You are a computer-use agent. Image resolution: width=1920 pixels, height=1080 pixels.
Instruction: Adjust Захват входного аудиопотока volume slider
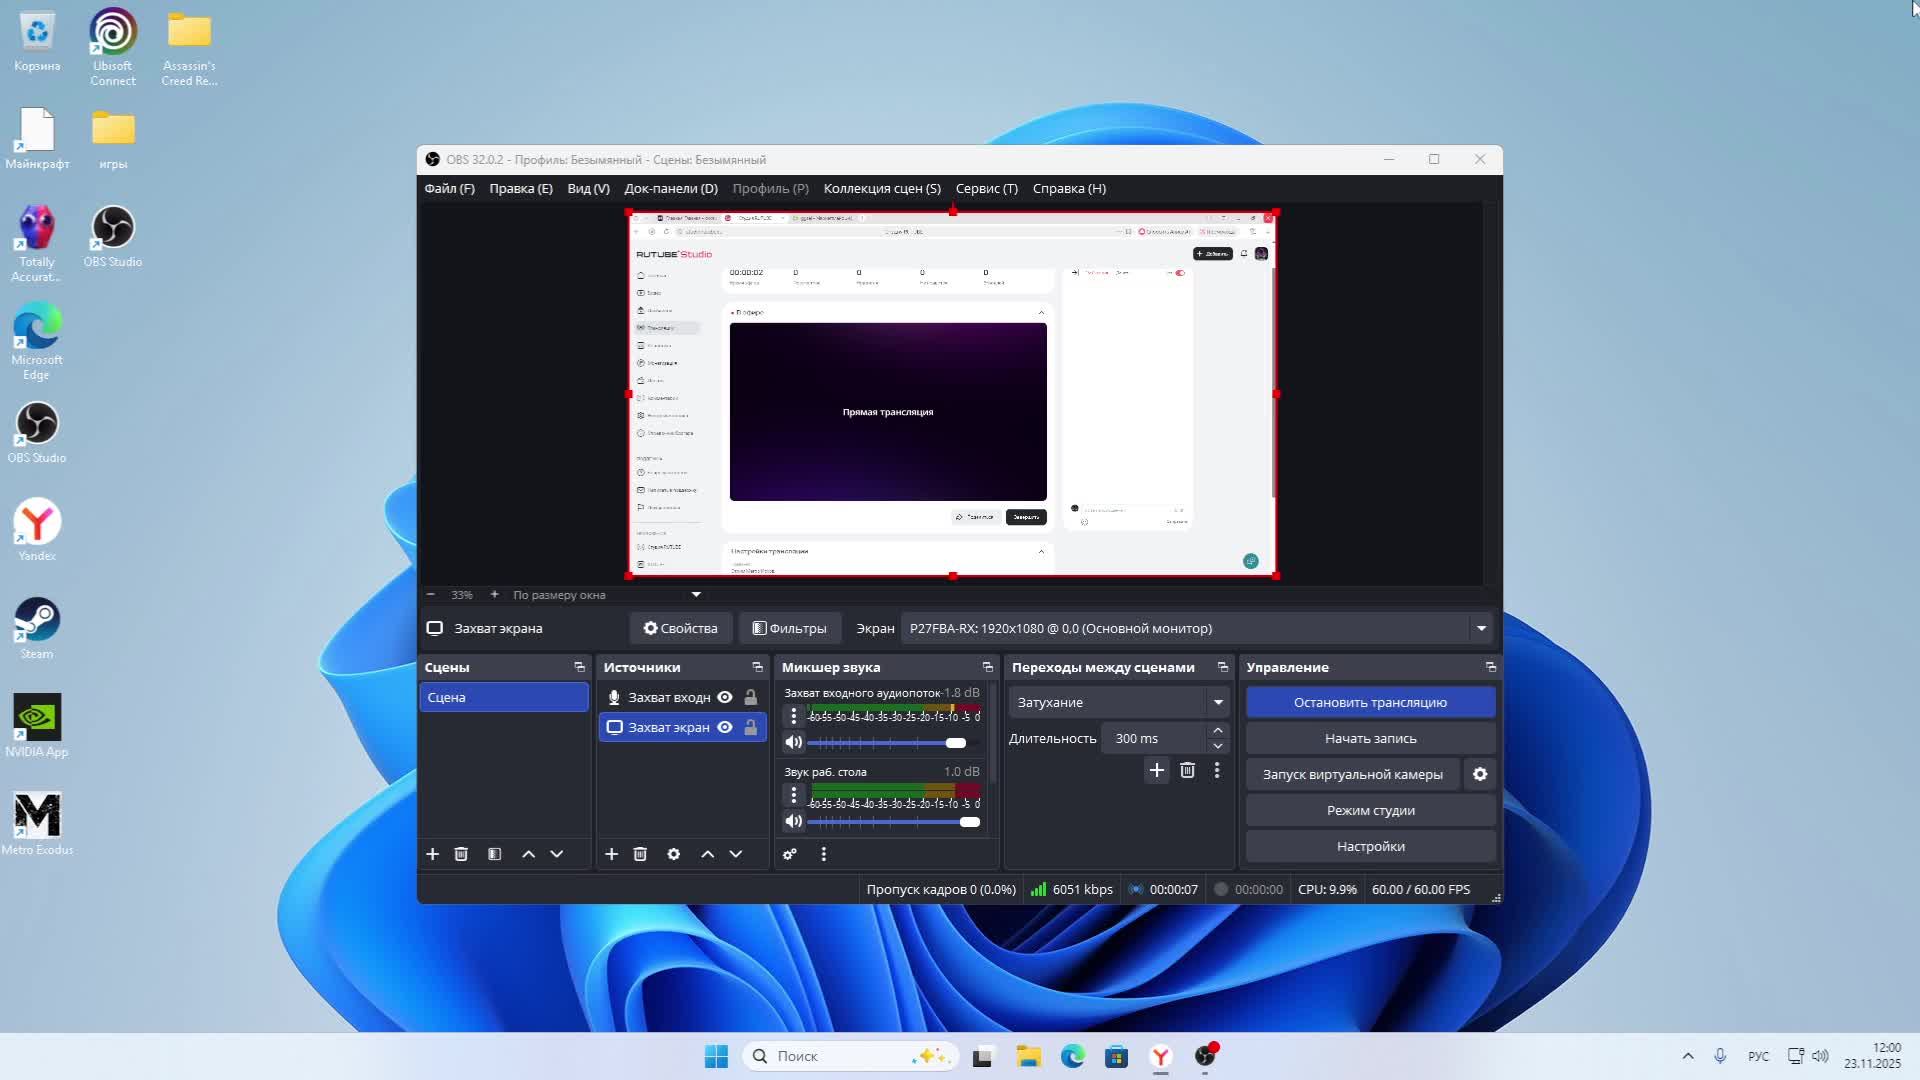pos(956,743)
